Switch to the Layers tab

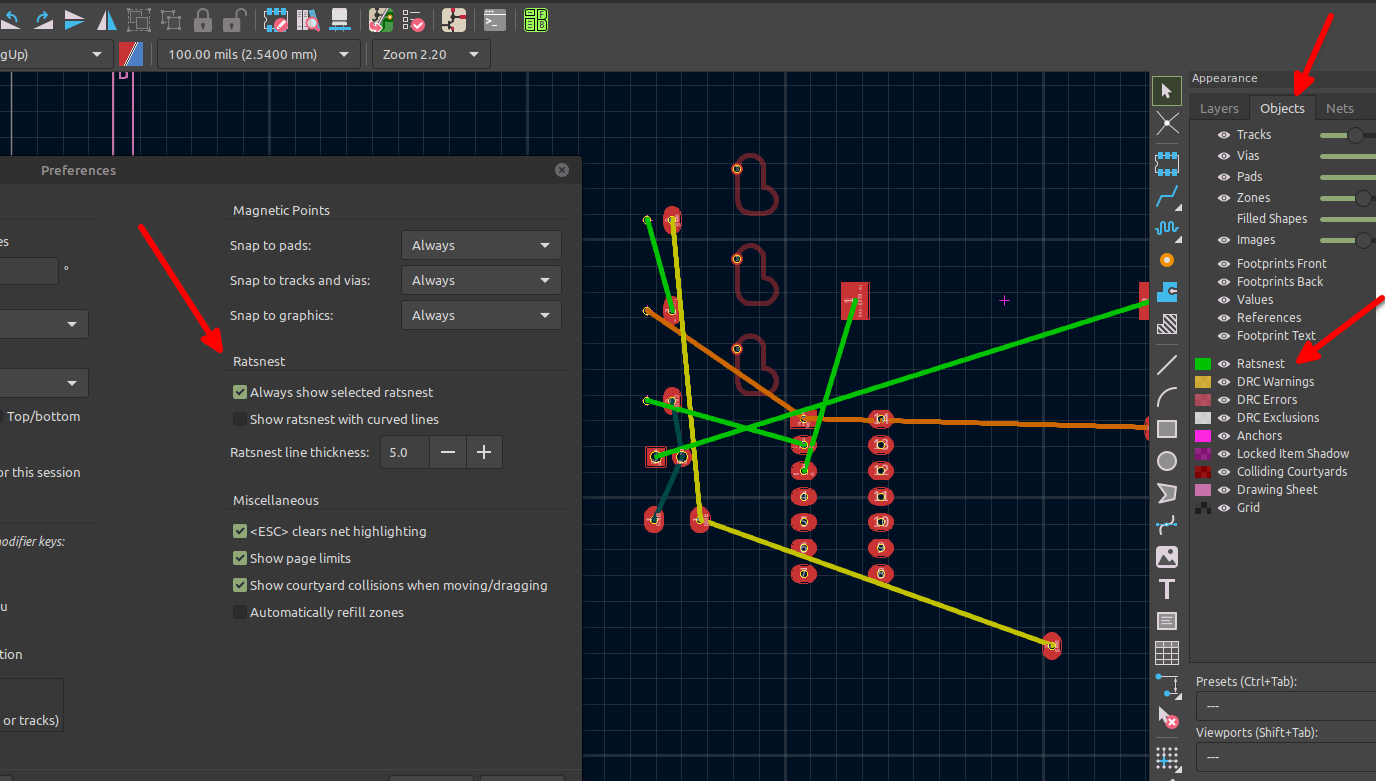pos(1219,108)
